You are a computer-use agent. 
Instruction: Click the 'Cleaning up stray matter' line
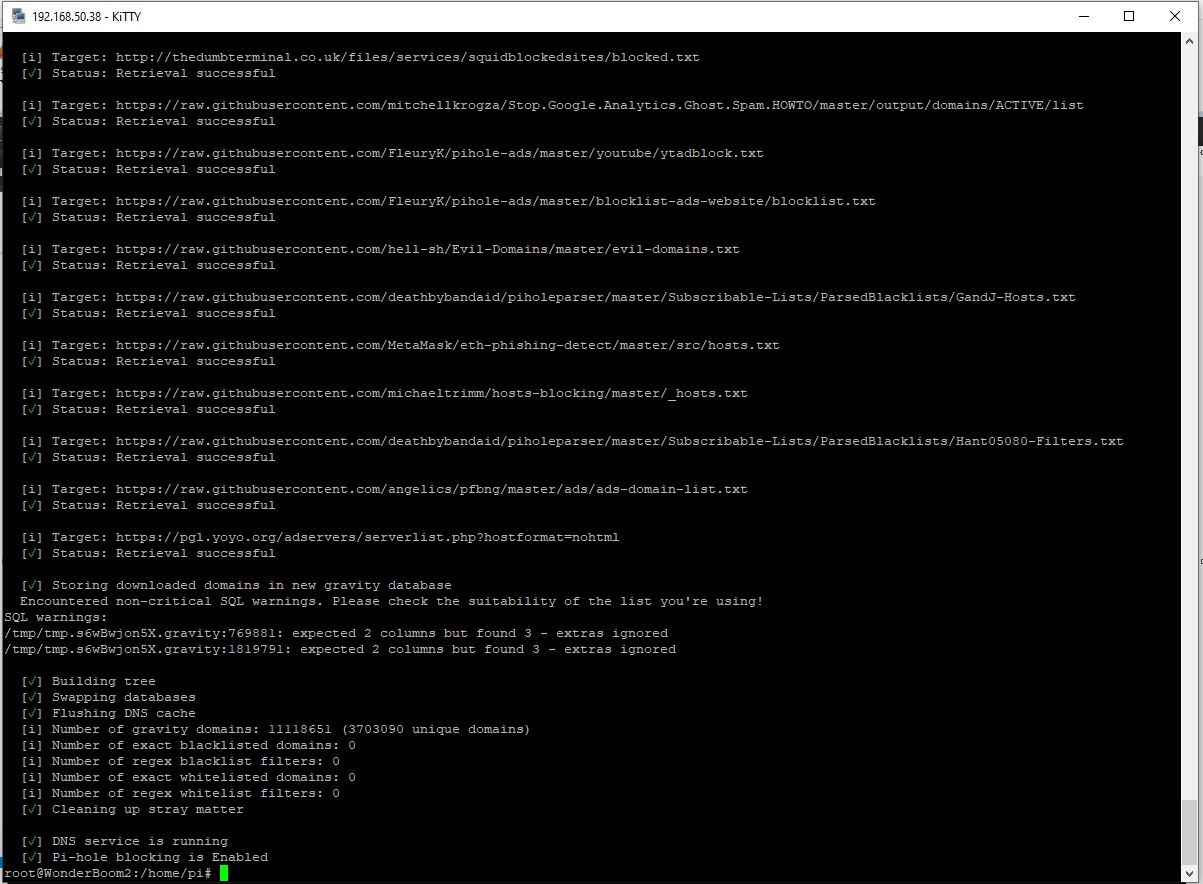[x=147, y=809]
